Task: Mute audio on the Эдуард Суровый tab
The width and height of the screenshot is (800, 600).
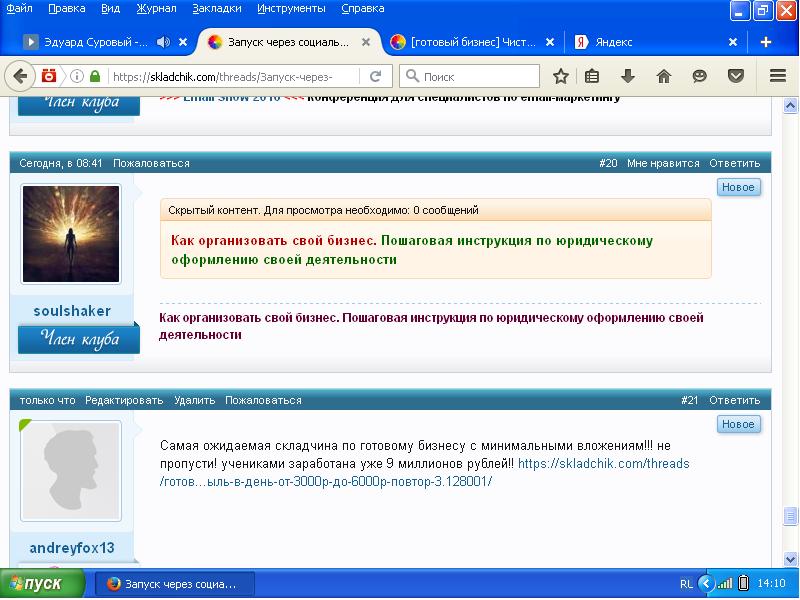Action: pyautogui.click(x=163, y=42)
